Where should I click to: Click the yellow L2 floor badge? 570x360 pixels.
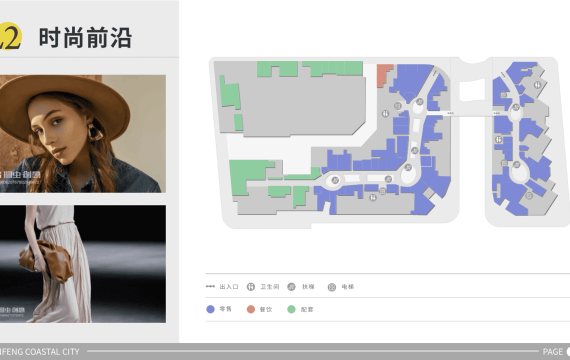[10, 36]
